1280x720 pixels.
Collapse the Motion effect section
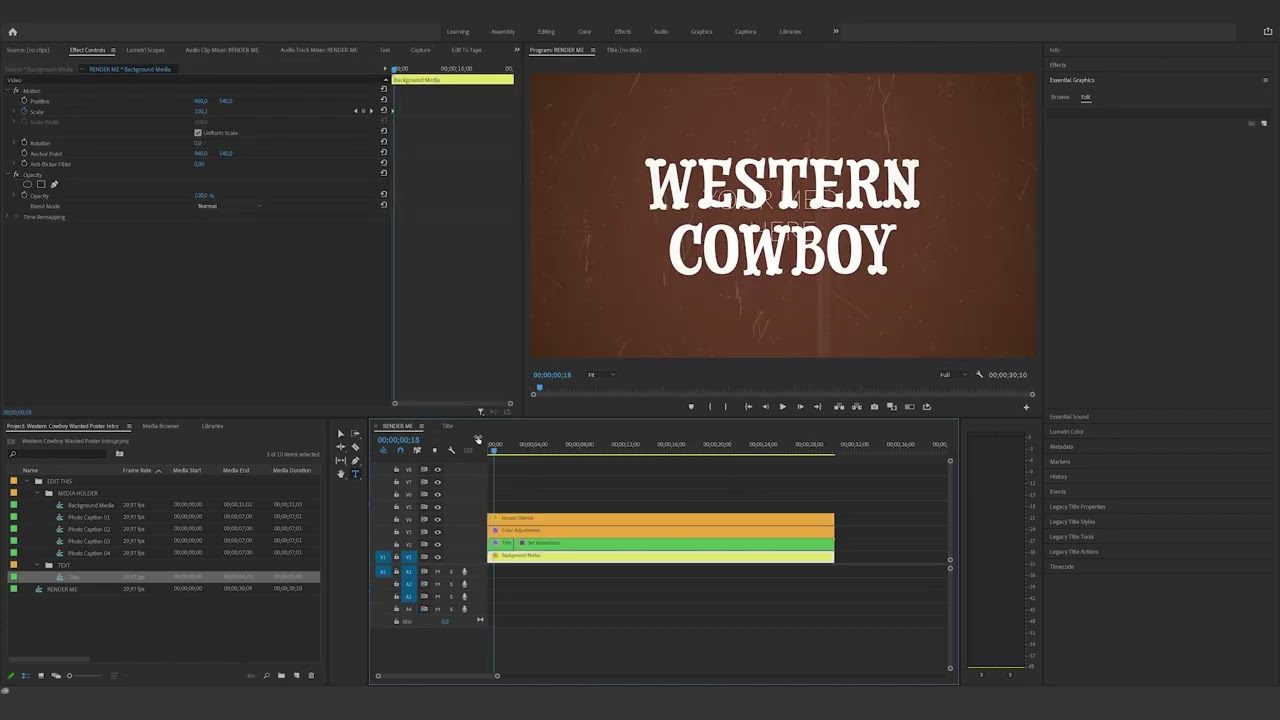point(8,91)
